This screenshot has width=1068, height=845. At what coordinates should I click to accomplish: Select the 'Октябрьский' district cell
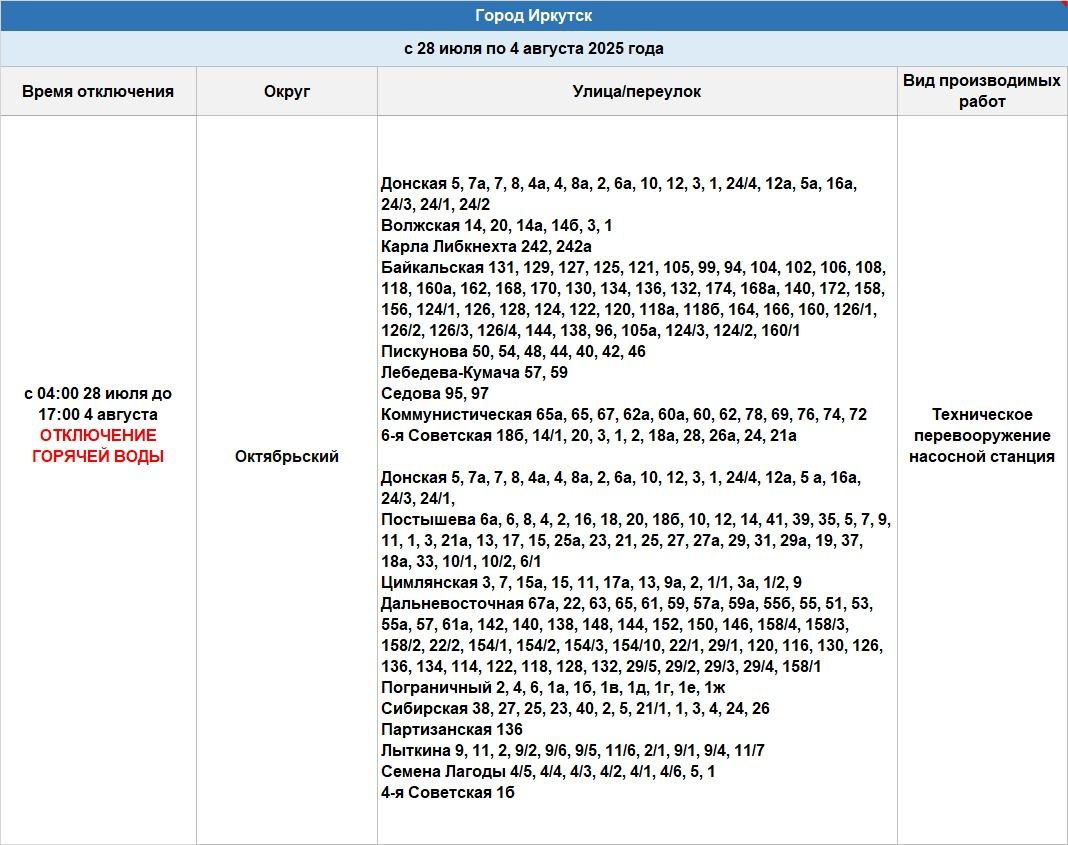click(287, 457)
